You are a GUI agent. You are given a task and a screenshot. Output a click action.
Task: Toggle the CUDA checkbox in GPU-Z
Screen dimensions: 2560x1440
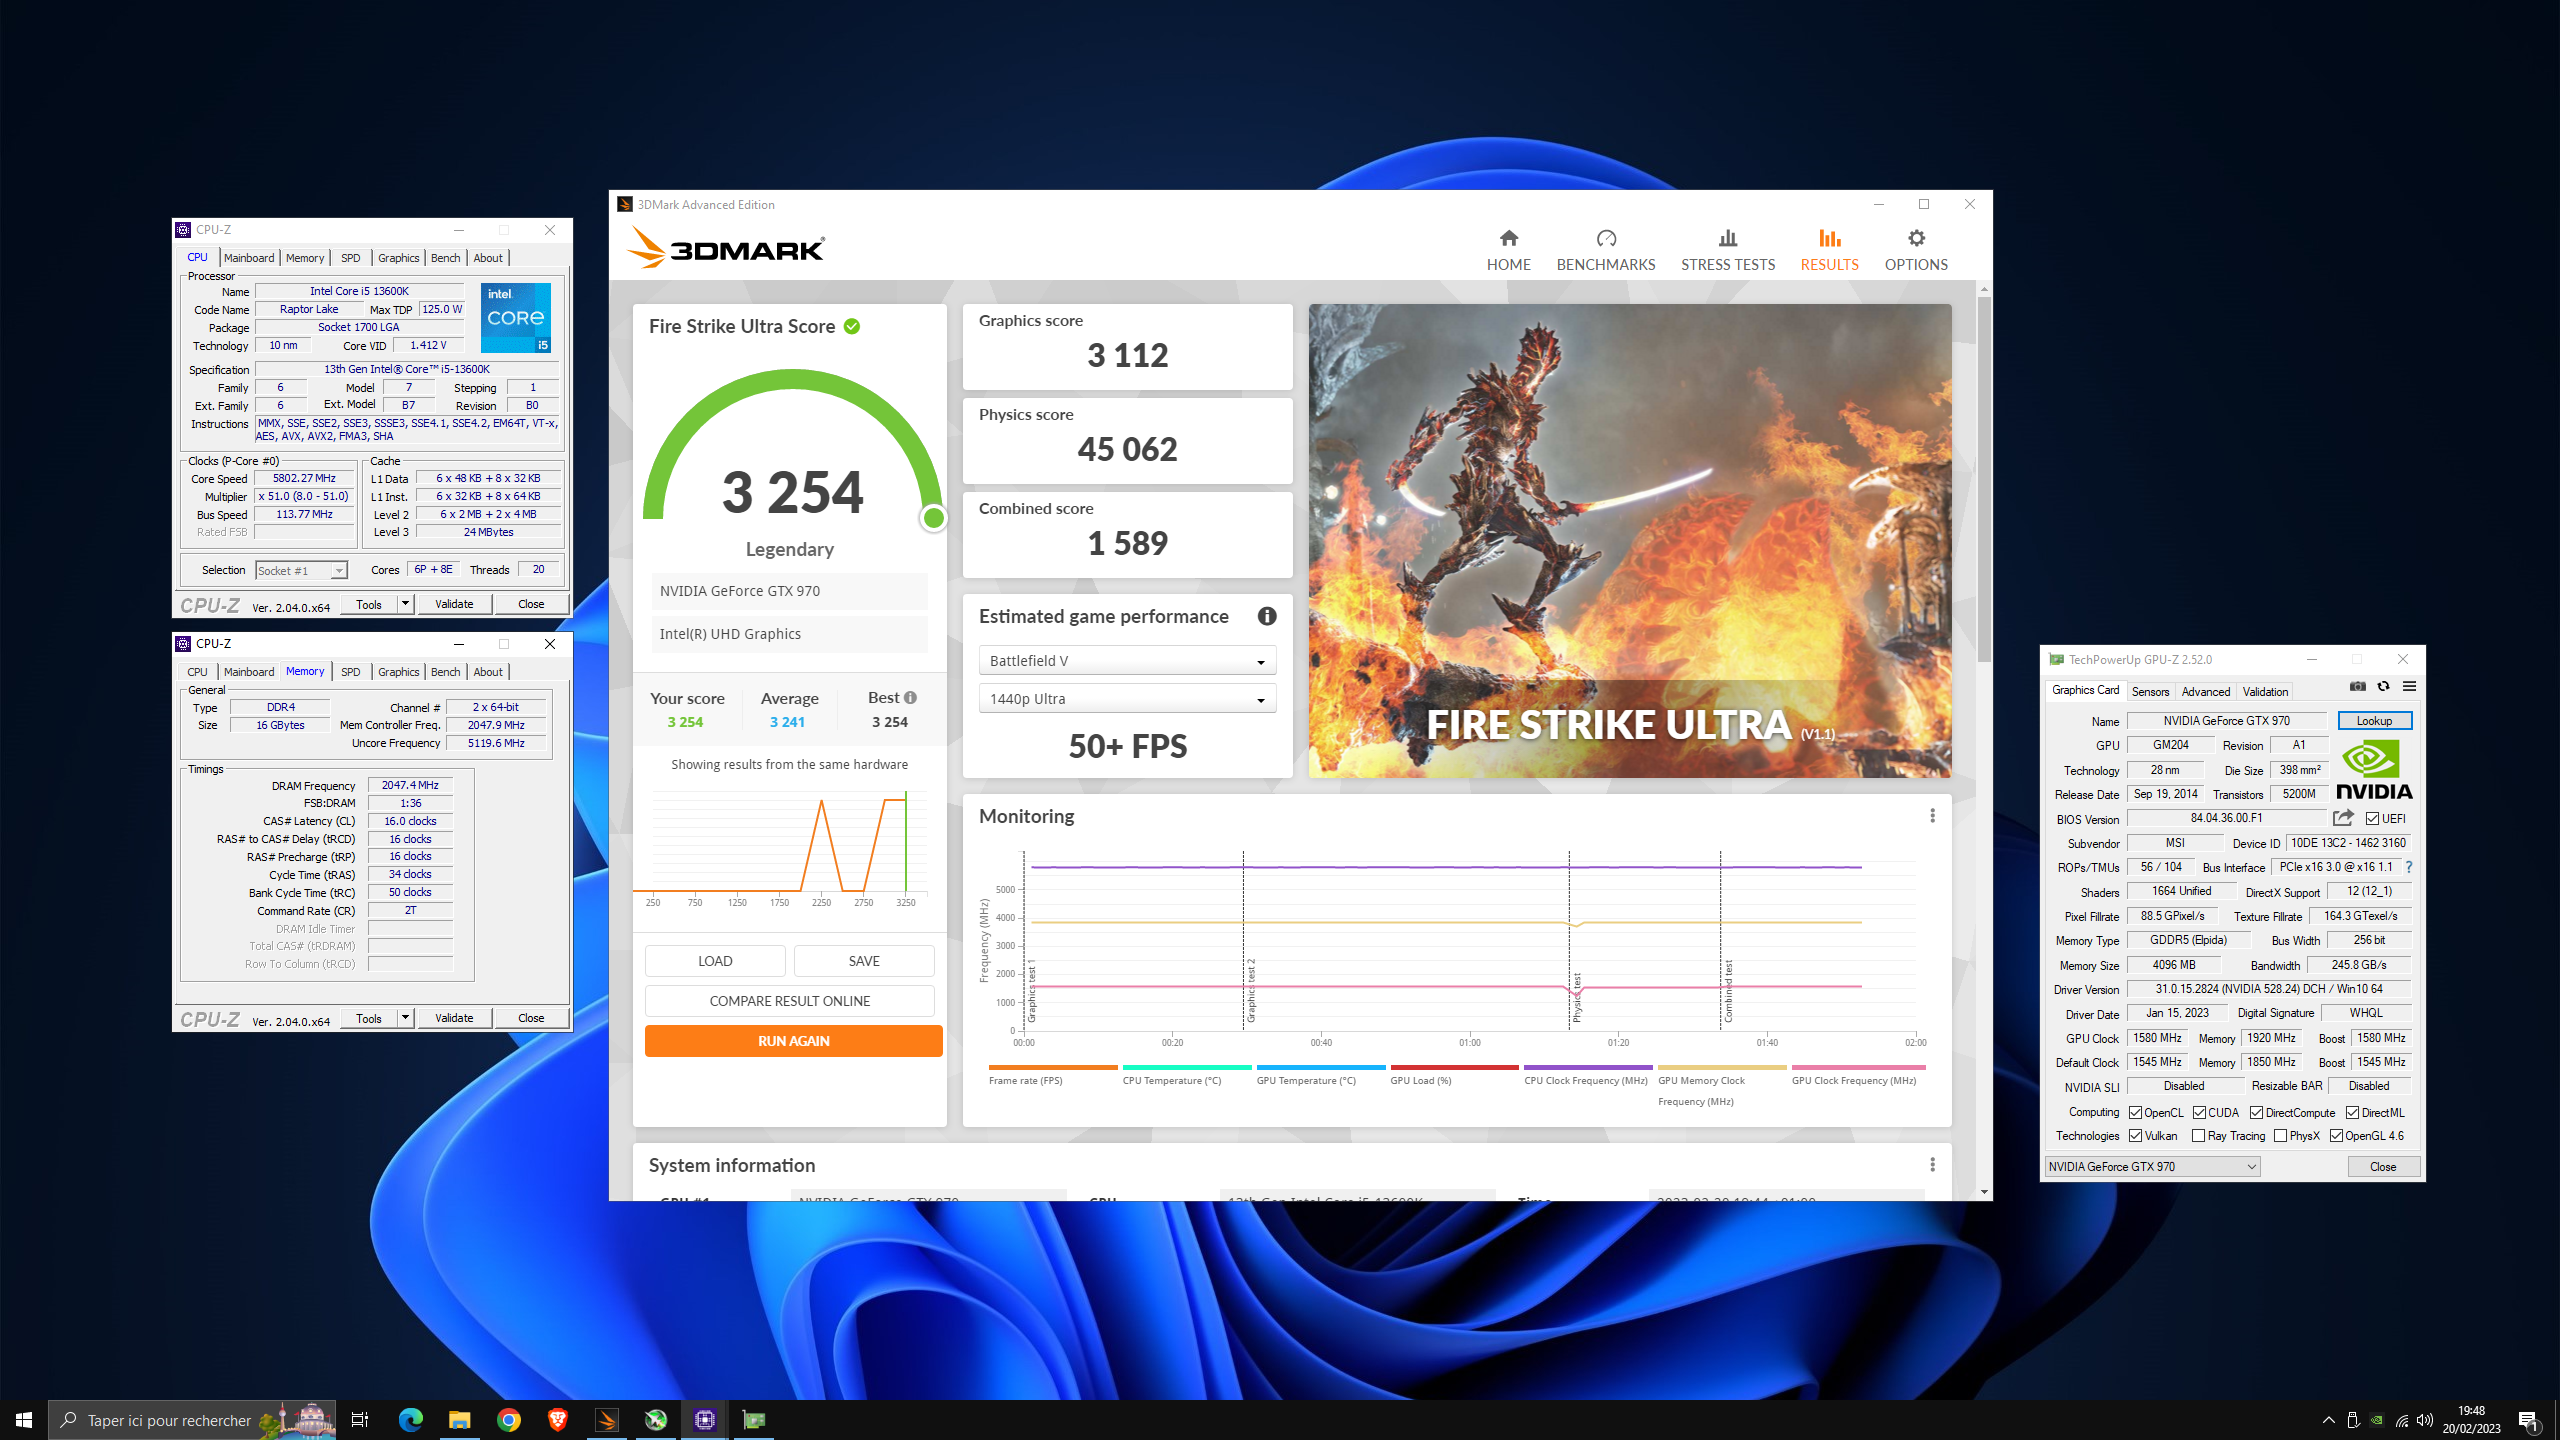click(2199, 1113)
